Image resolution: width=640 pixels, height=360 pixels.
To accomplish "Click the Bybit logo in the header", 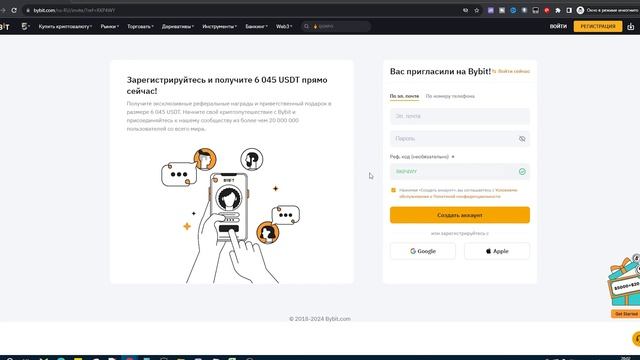I will click(4, 27).
